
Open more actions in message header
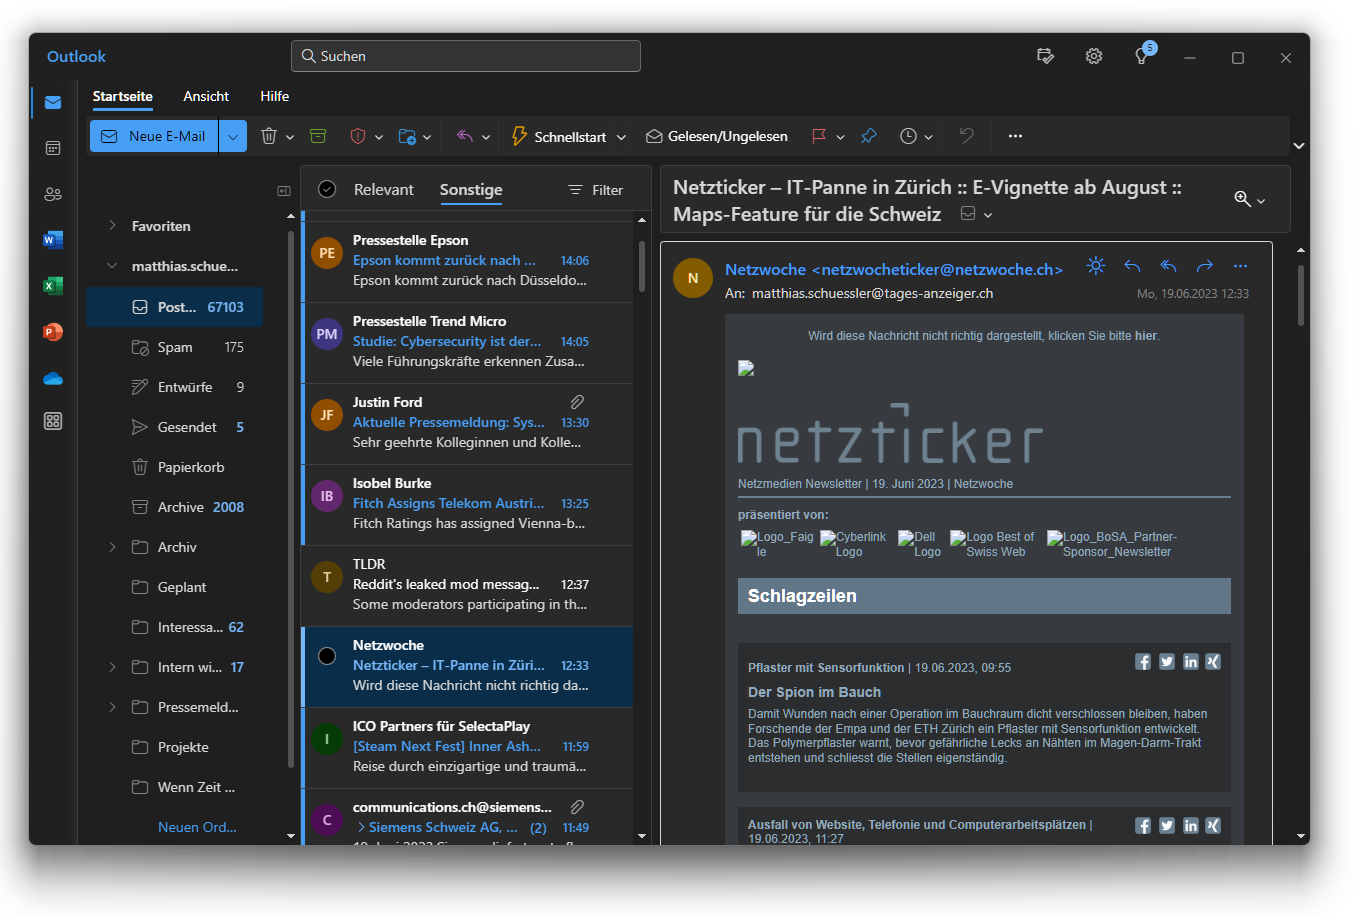coord(1240,266)
